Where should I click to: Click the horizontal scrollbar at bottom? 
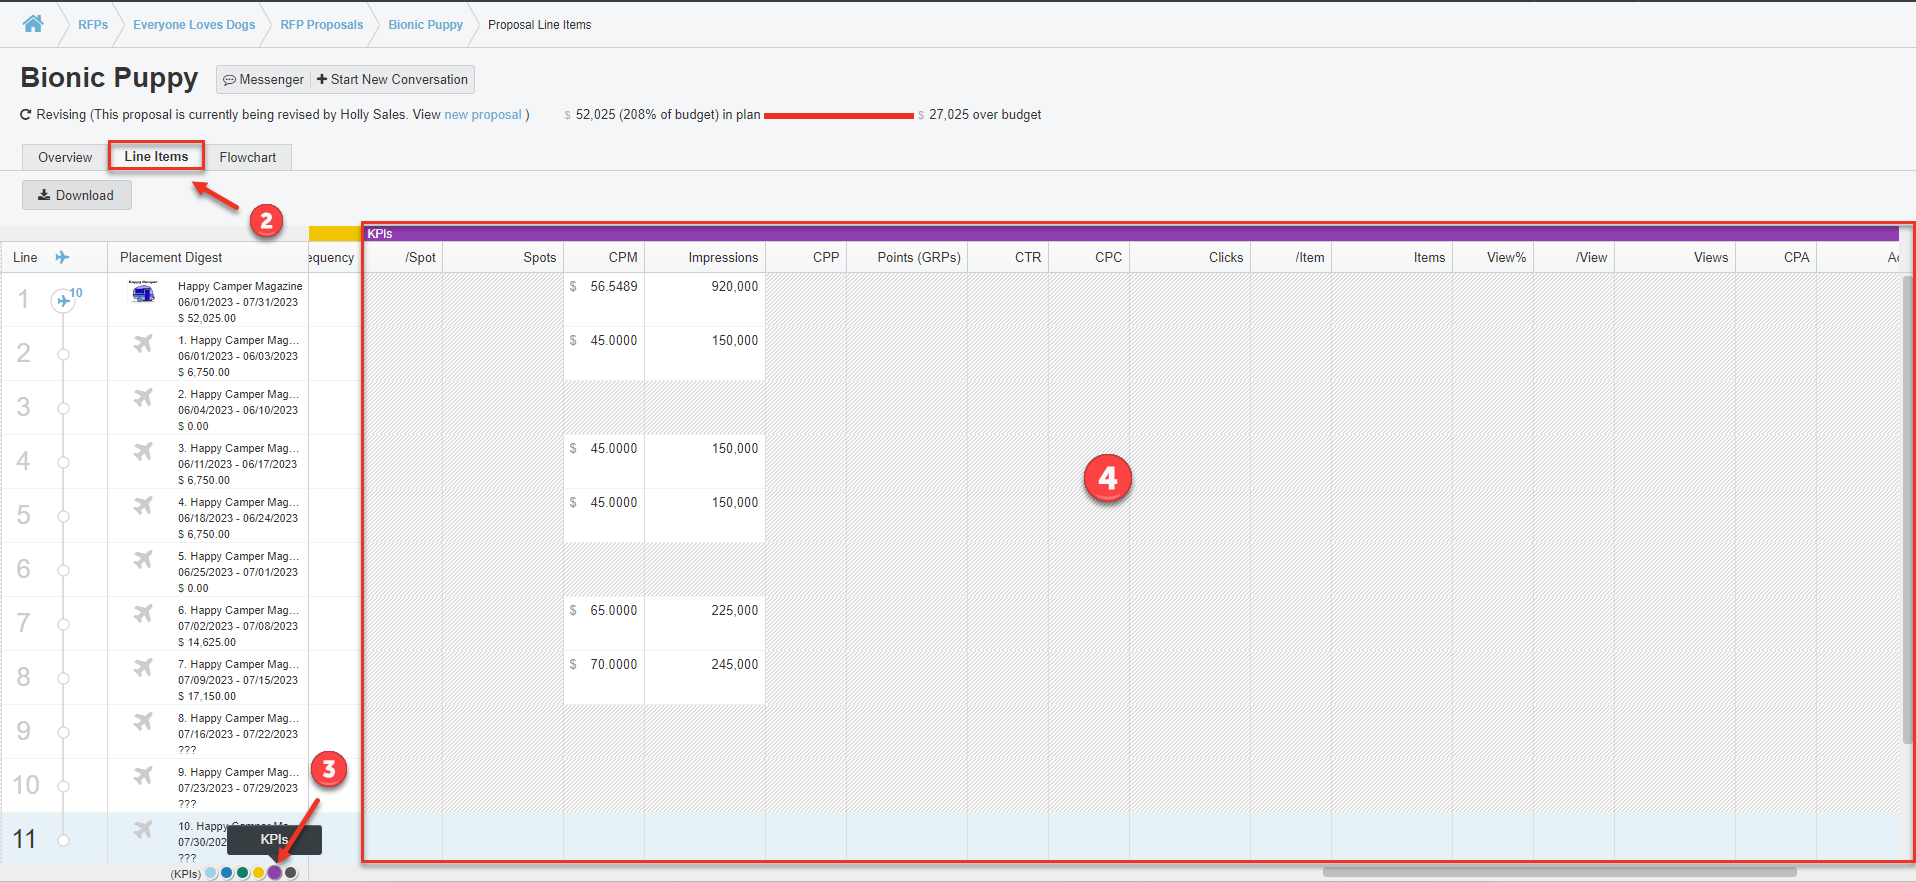click(x=1558, y=872)
